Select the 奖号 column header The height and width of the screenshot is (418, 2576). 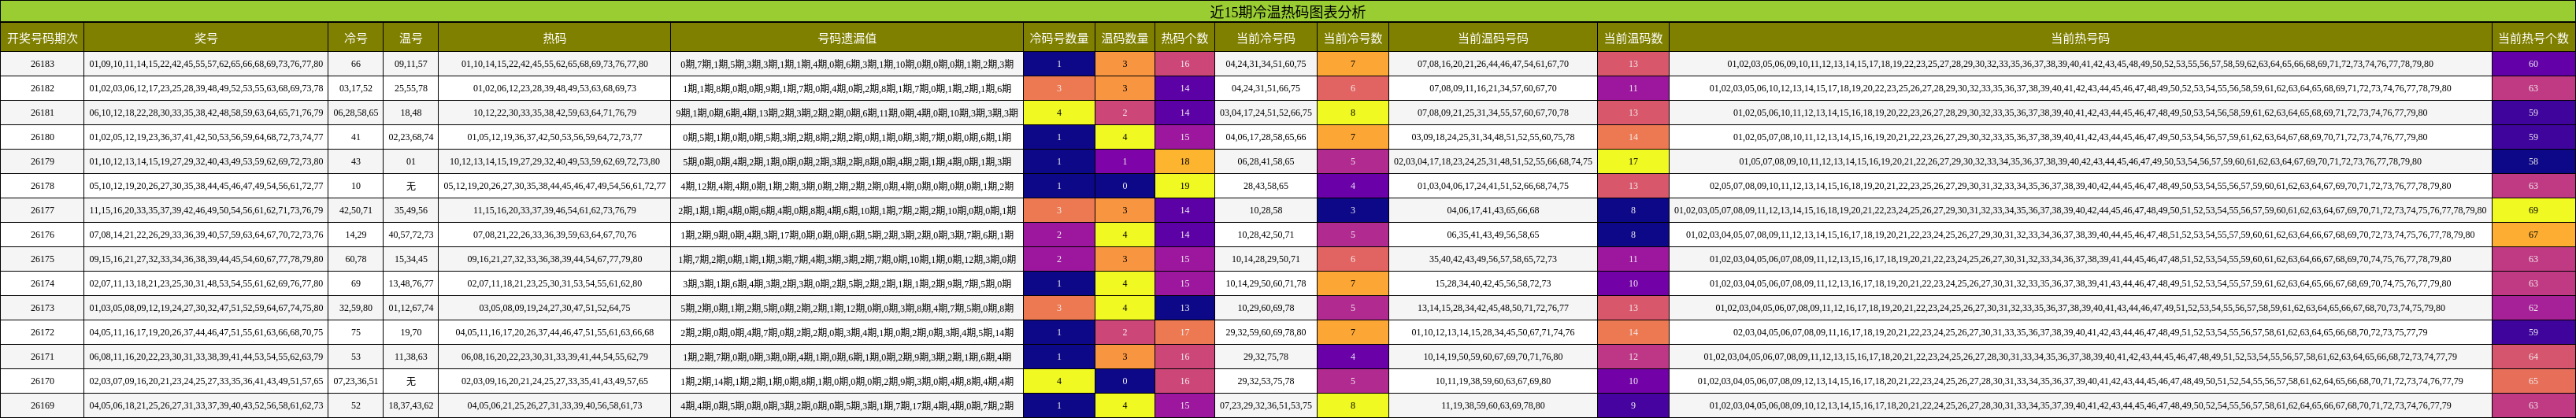(206, 39)
